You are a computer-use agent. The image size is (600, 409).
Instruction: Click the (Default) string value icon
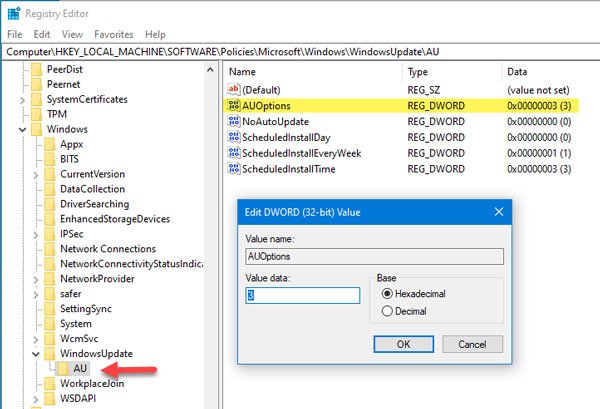(233, 90)
